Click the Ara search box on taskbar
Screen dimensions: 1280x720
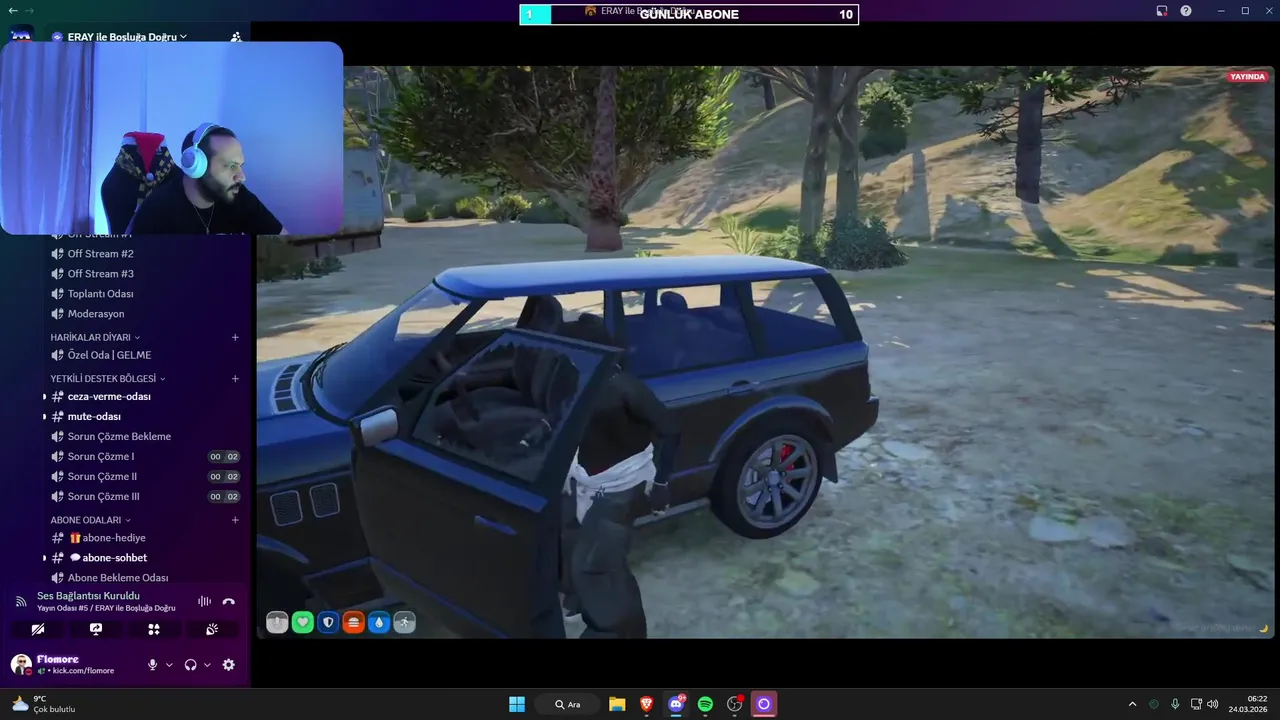point(566,704)
